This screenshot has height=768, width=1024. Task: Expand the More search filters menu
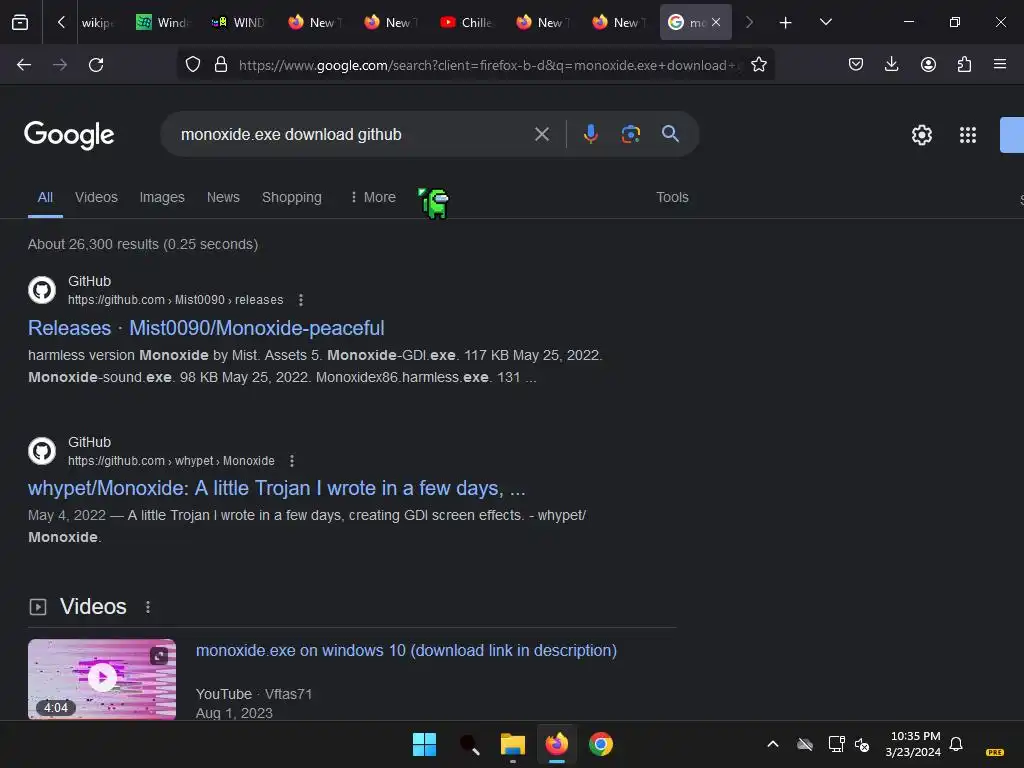click(372, 197)
